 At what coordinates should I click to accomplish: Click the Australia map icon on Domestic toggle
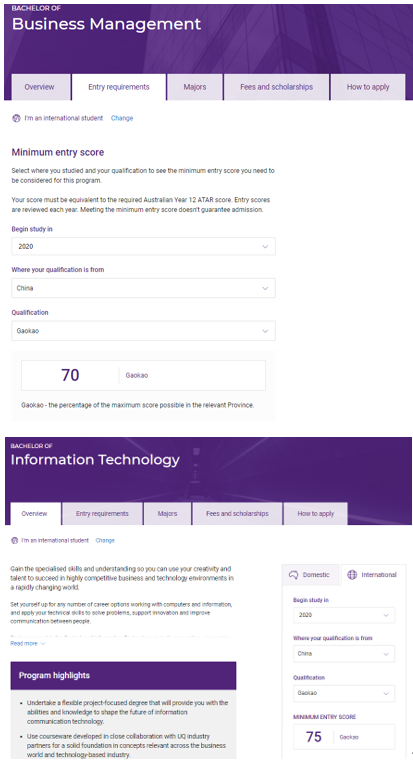point(293,575)
